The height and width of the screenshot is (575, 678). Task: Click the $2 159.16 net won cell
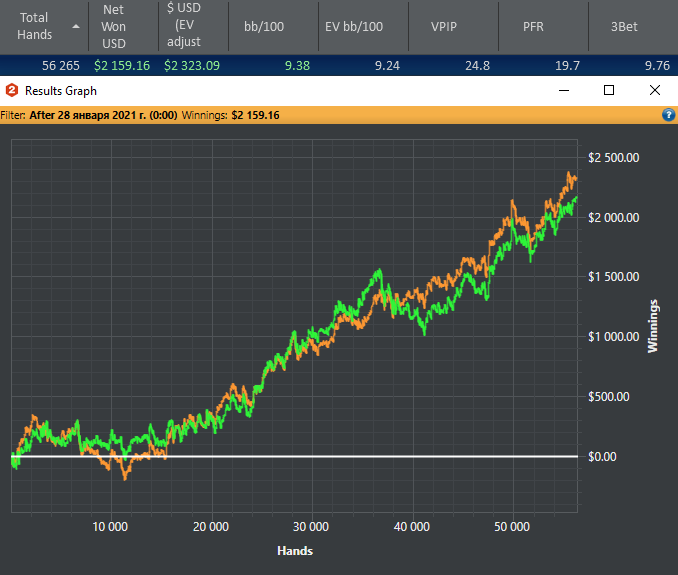click(122, 65)
